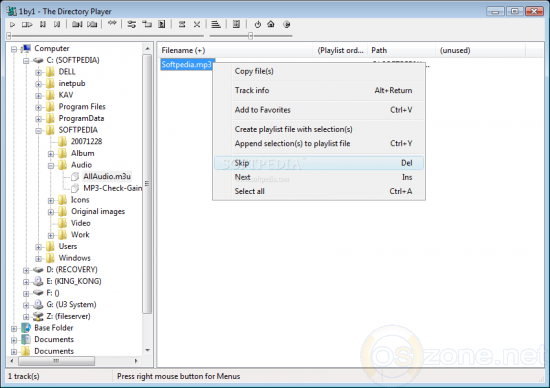Click tree horizontal scrollbar right arrow

[x=136, y=361]
